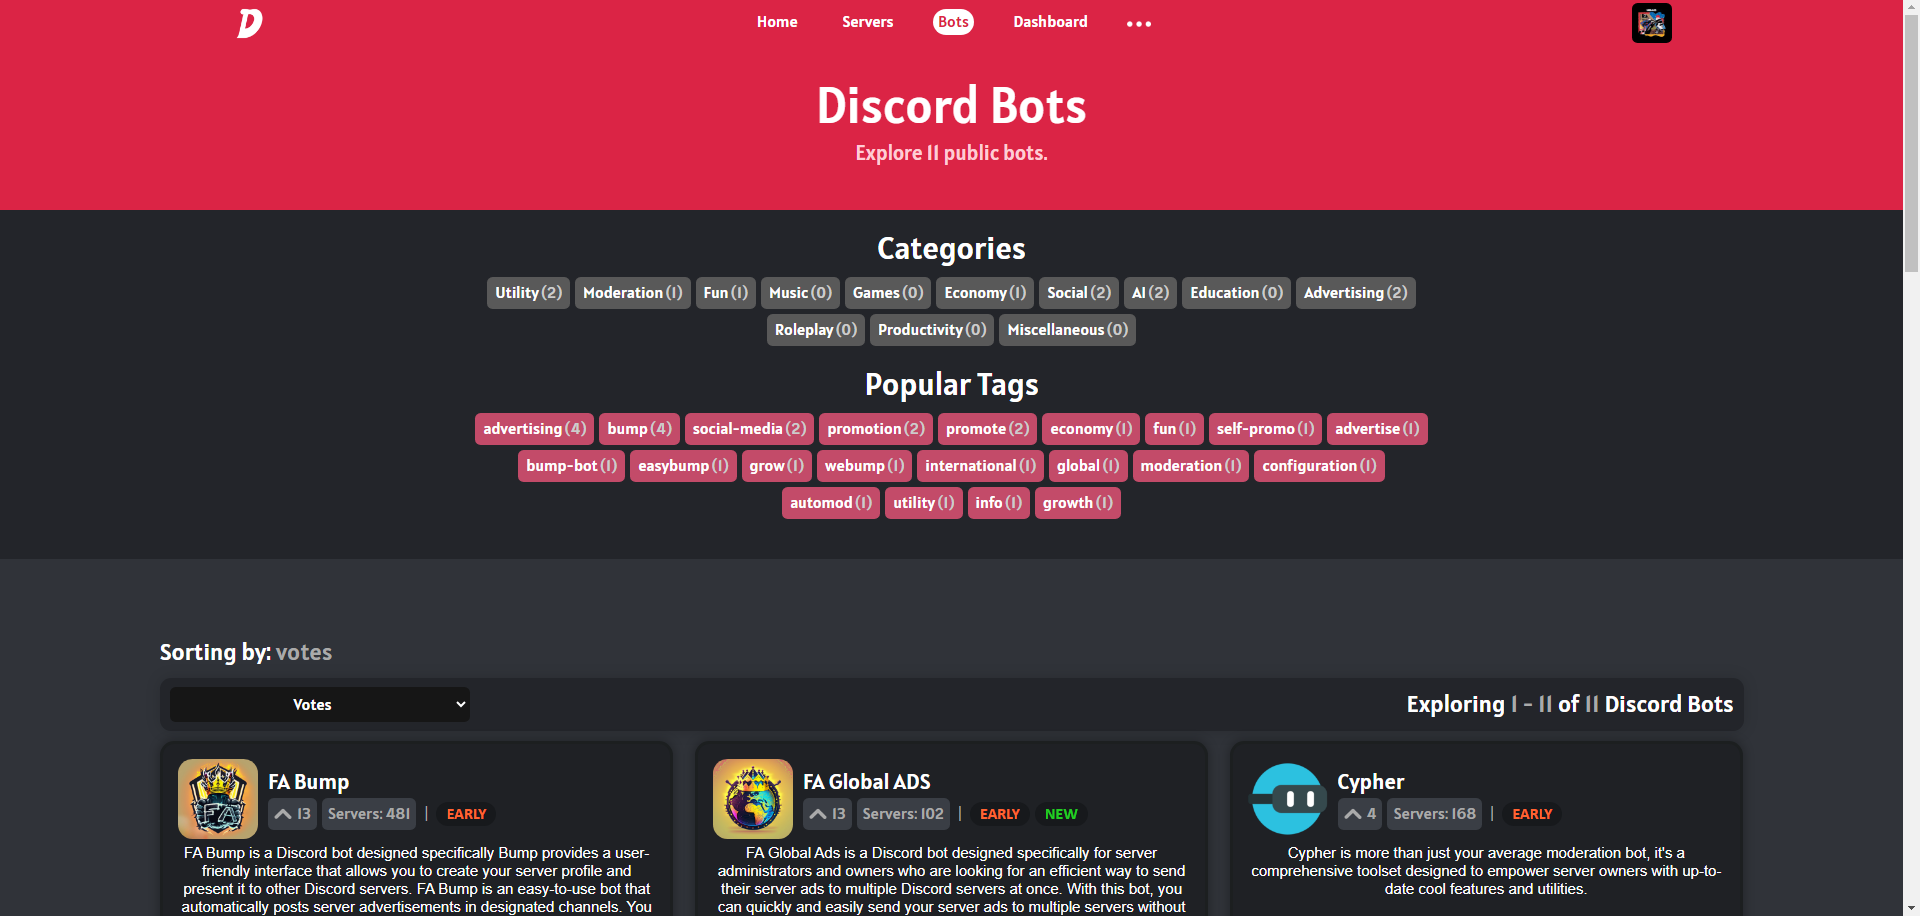Open the FA Bump bot title
Image resolution: width=1920 pixels, height=916 pixels.
[x=308, y=782]
